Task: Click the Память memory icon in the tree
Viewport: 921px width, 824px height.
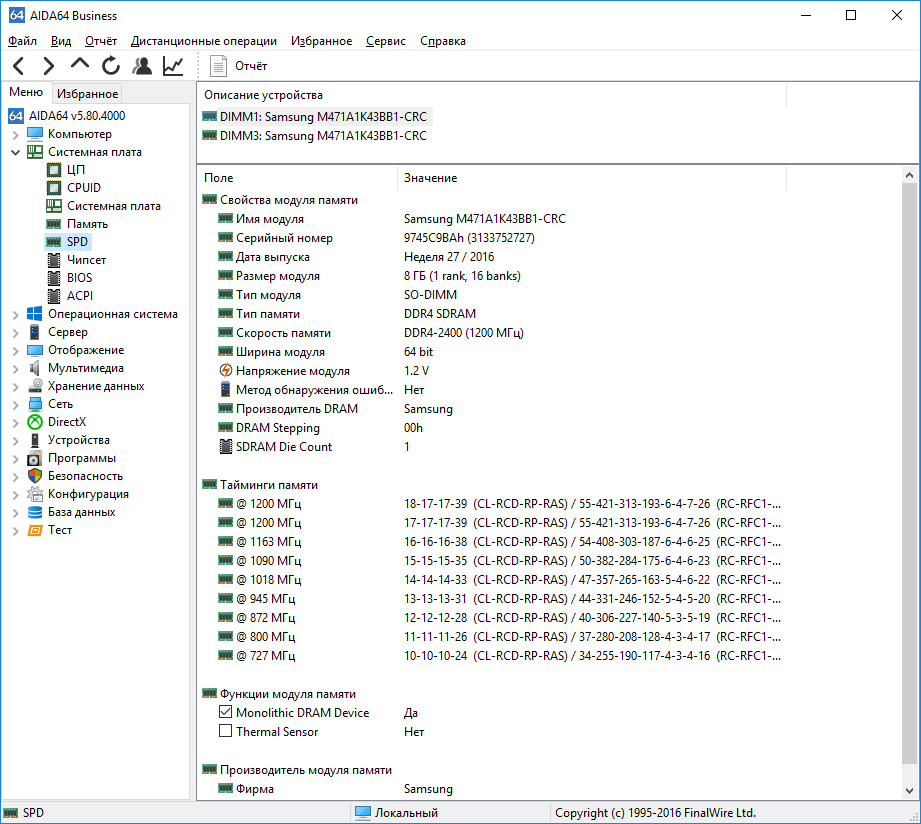Action: pos(53,224)
